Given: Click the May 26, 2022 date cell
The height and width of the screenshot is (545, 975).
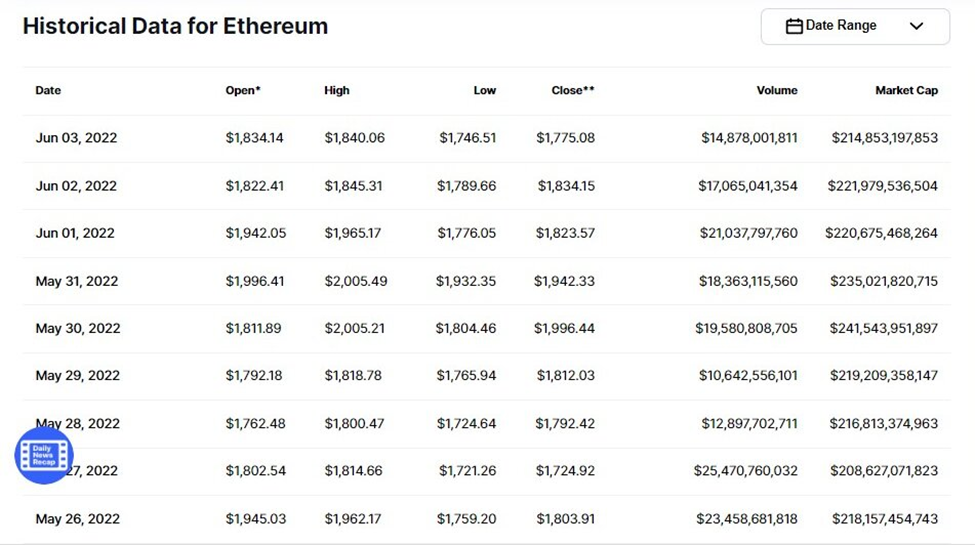Looking at the screenshot, I should pos(78,519).
